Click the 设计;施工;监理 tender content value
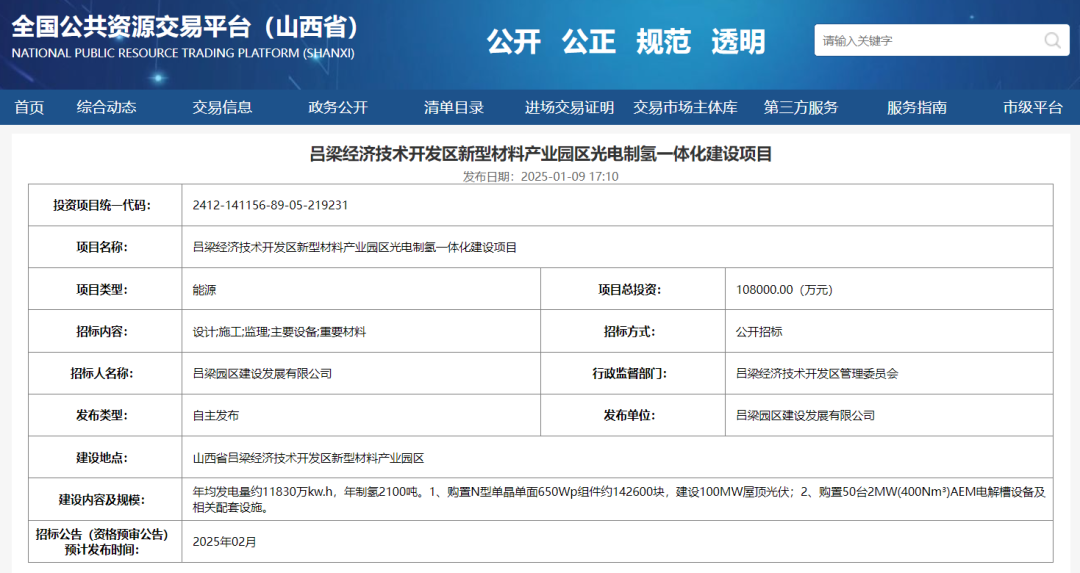The height and width of the screenshot is (573, 1080). coord(279,332)
